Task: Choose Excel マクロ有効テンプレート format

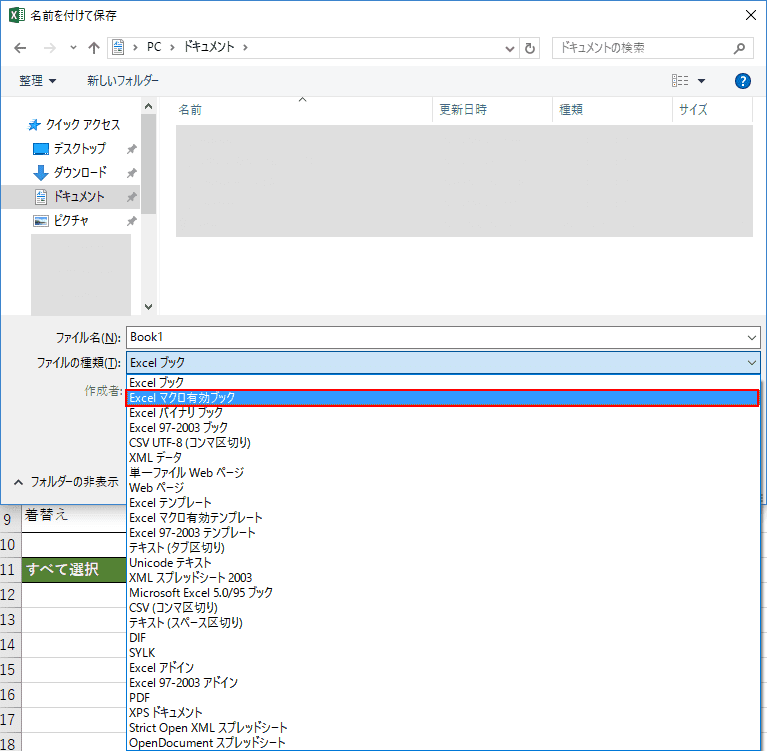Action: coord(443,518)
